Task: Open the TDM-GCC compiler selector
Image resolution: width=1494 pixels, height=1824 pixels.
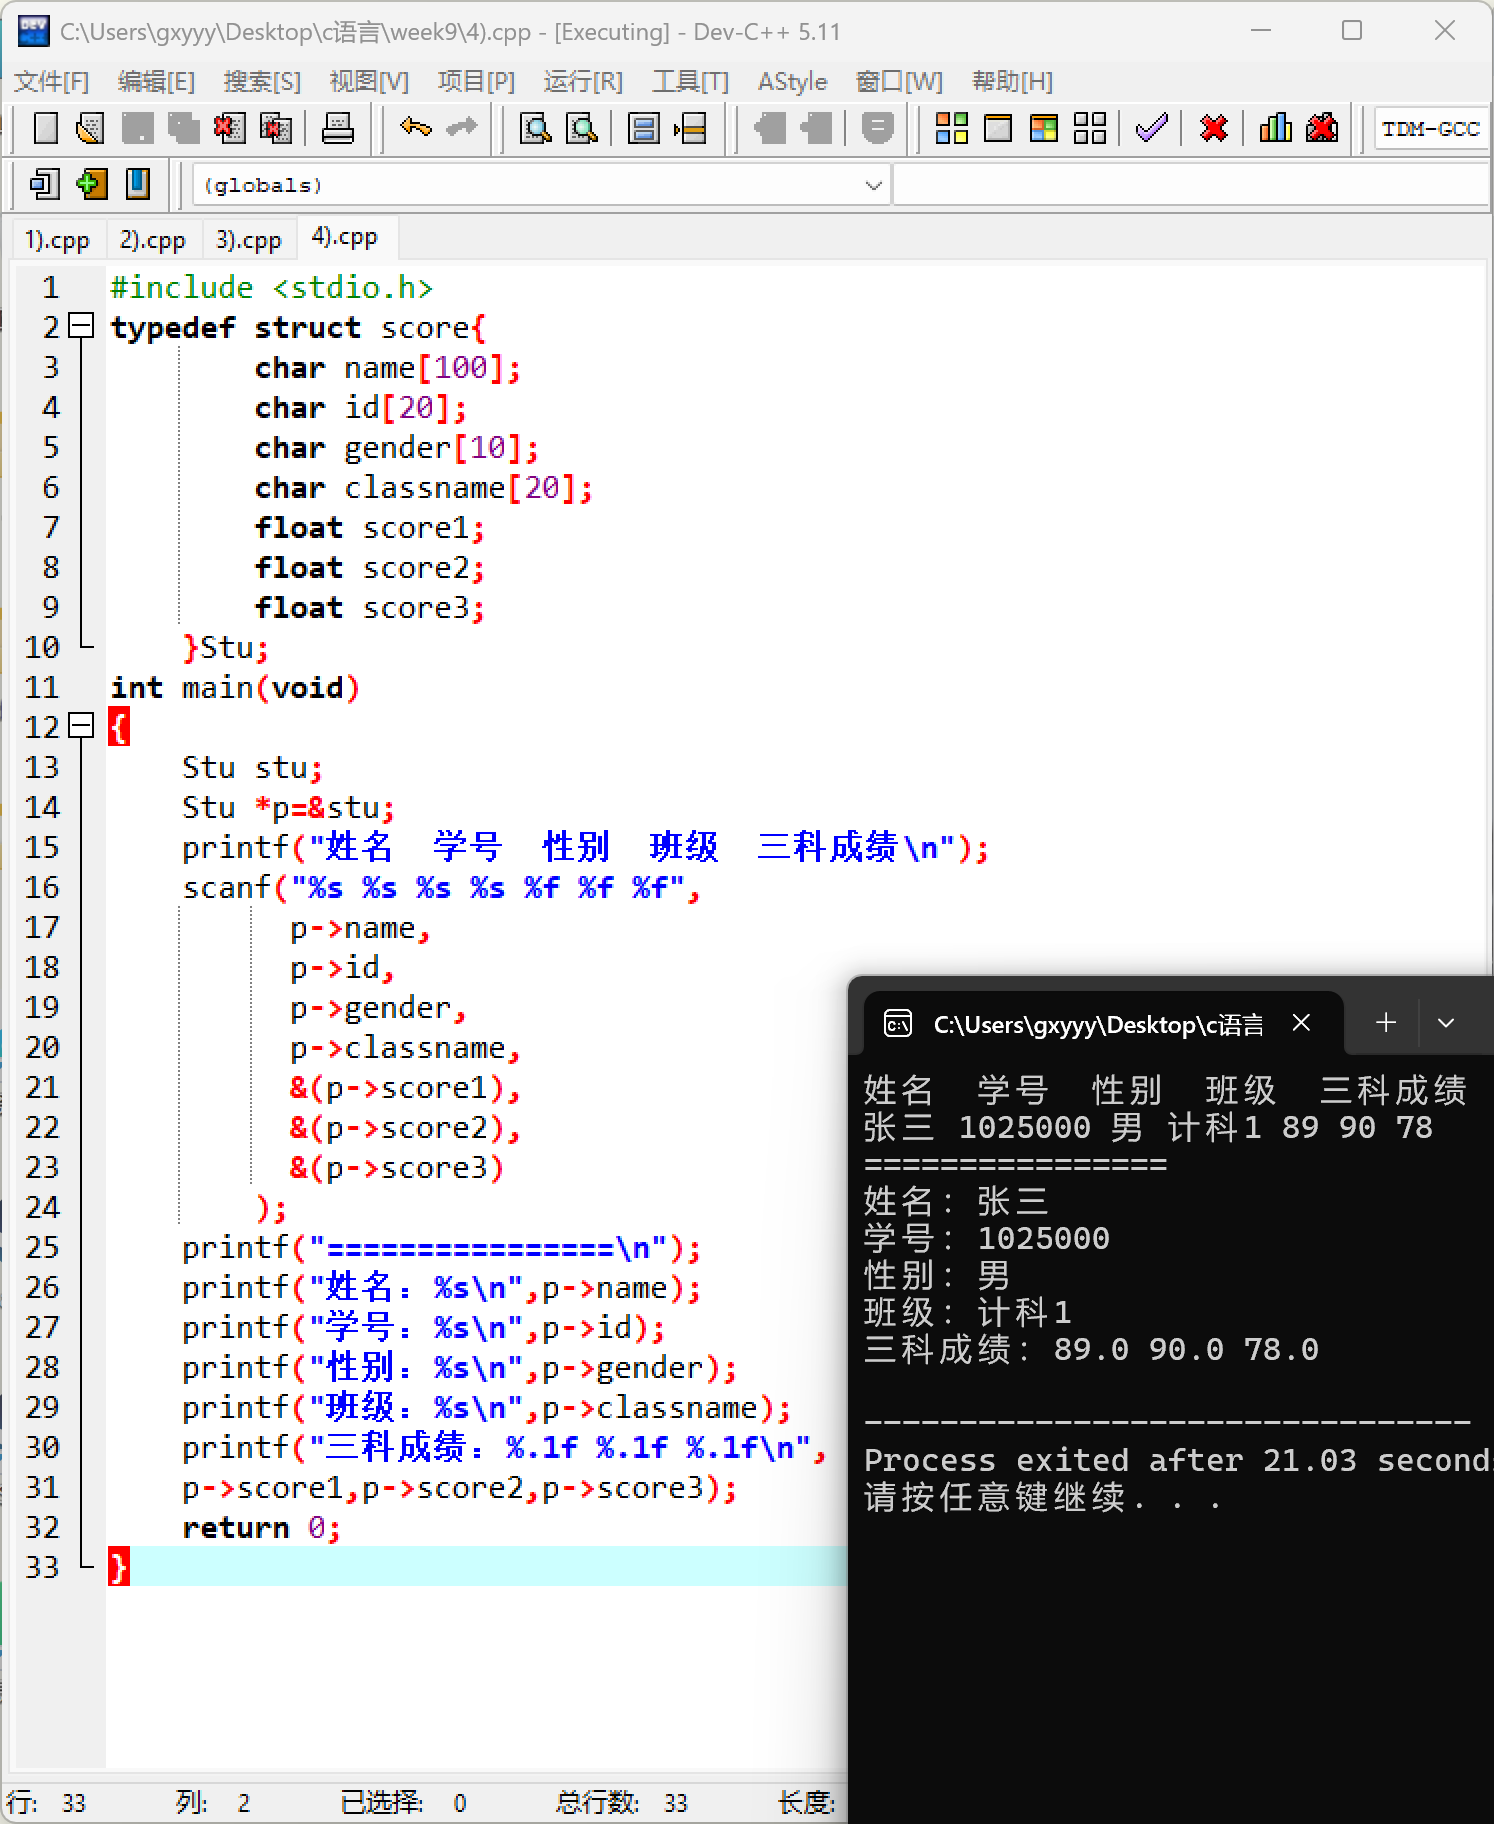Action: (x=1431, y=129)
